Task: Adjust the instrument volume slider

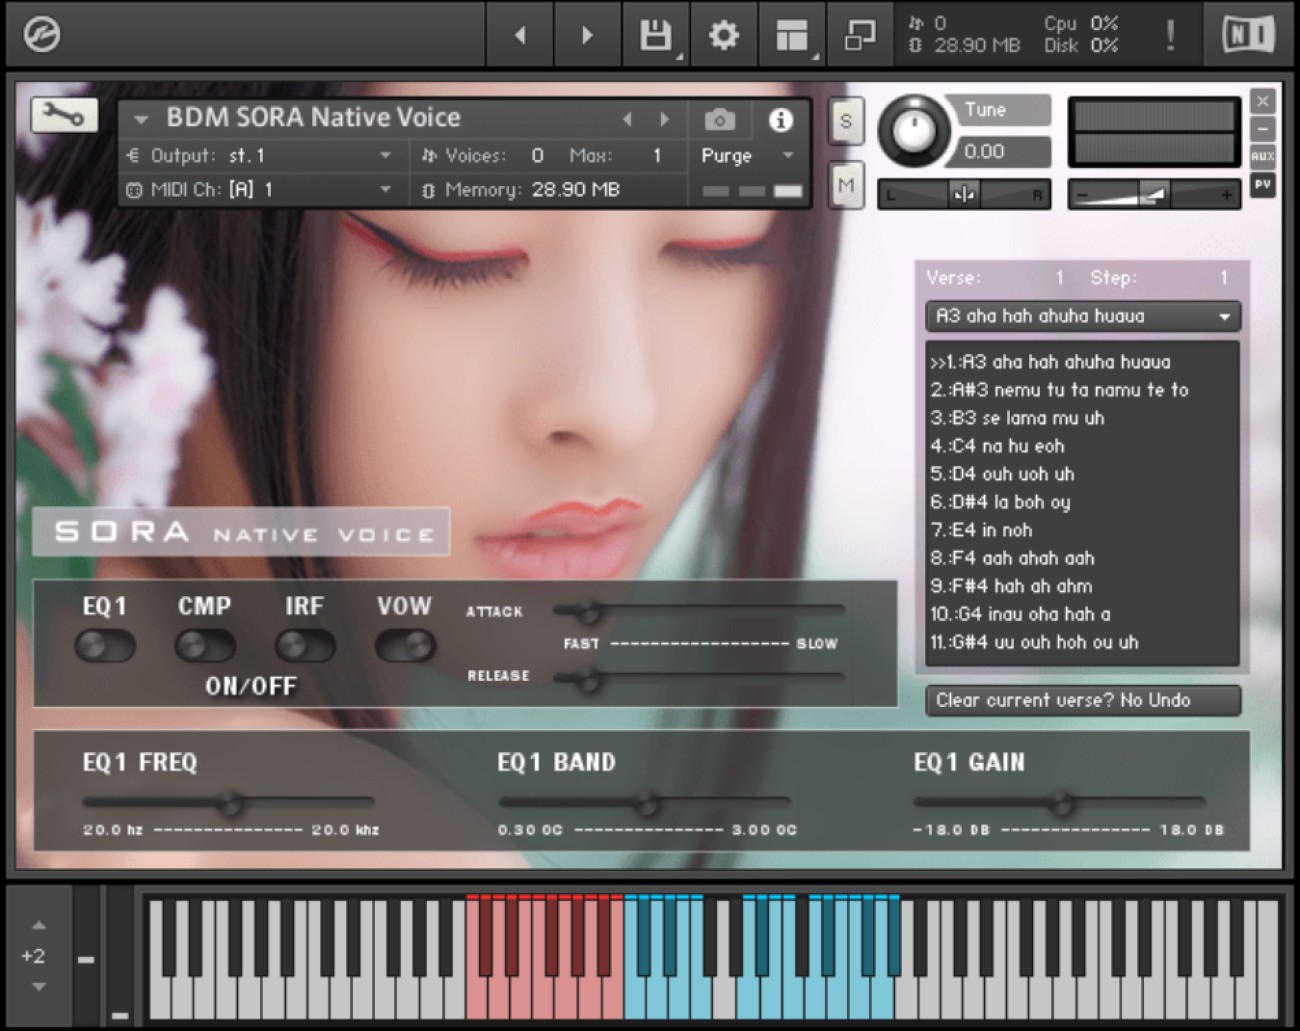Action: (1154, 195)
